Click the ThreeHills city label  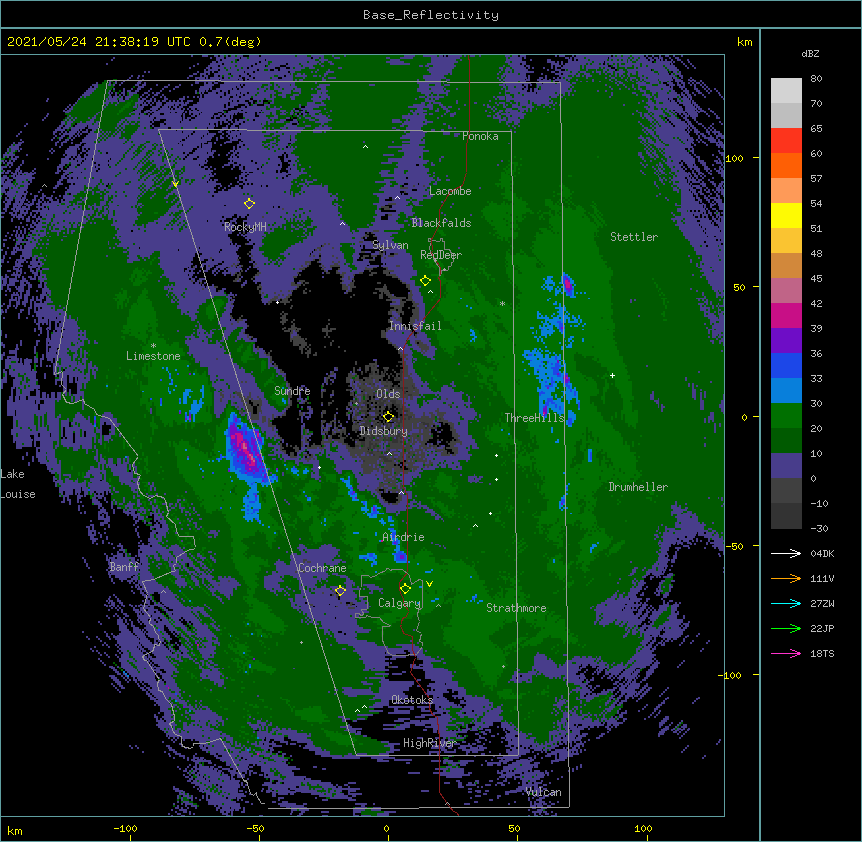coord(534,418)
